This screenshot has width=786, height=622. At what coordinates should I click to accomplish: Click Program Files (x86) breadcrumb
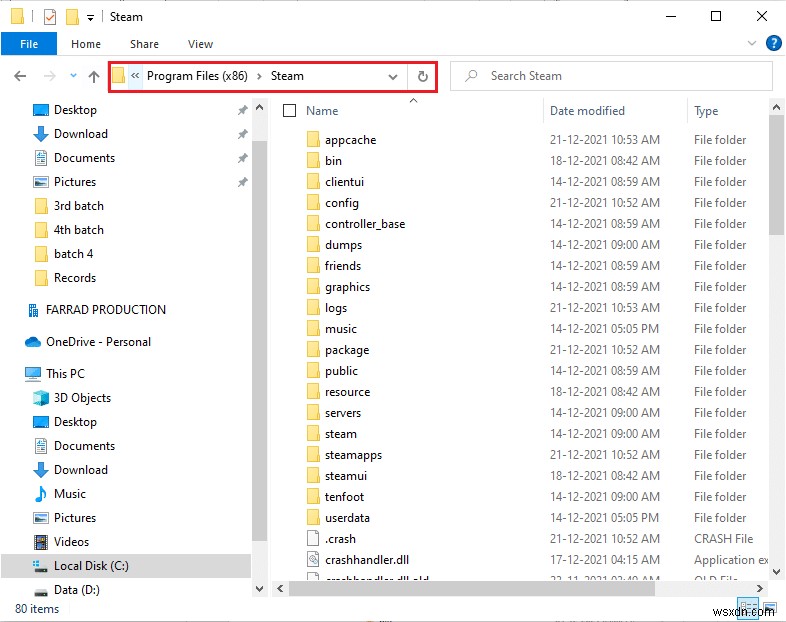(197, 76)
